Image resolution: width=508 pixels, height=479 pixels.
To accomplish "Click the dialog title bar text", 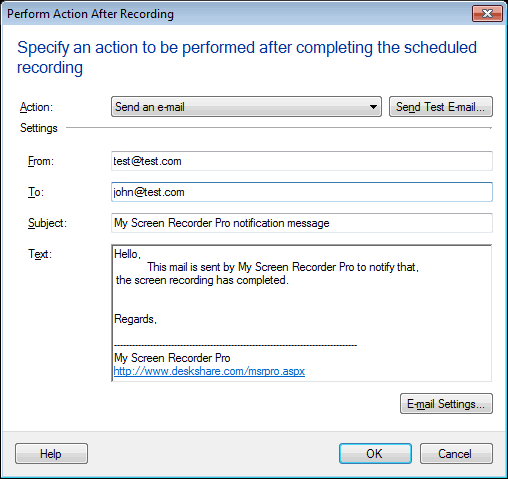I will pyautogui.click(x=90, y=14).
